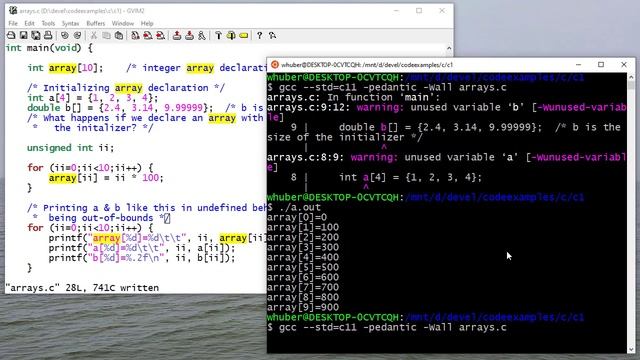Minimize the GVim window
640x360 pixels.
coord(396,11)
